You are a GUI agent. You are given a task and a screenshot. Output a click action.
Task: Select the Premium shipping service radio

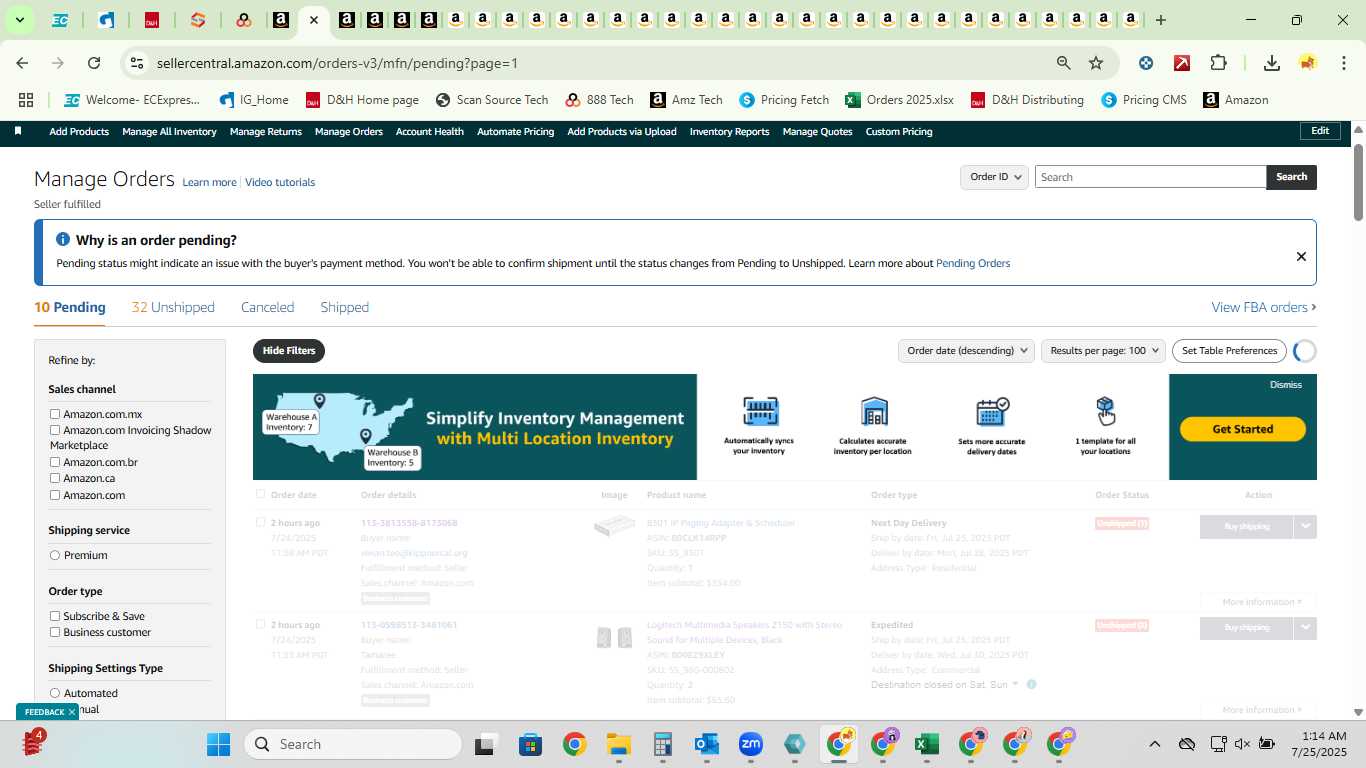tap(55, 555)
